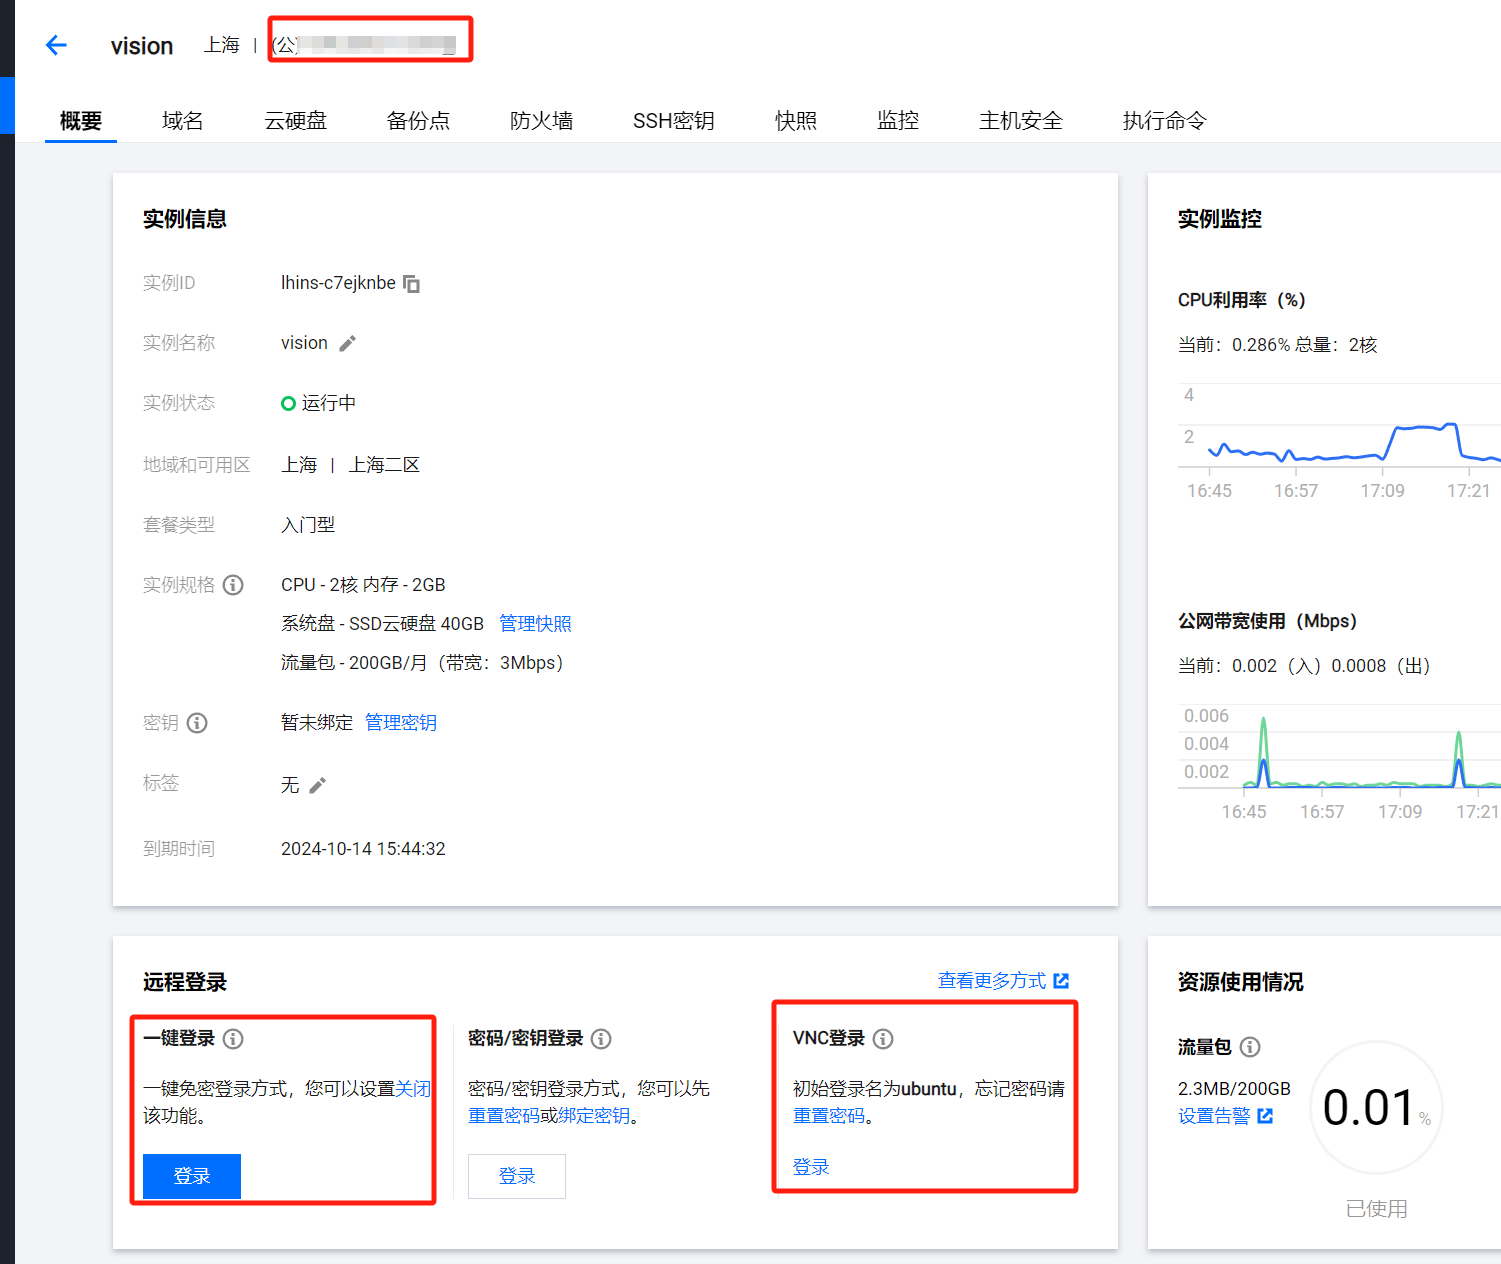Click info icon next to 流量包
The height and width of the screenshot is (1264, 1501).
click(x=1250, y=1047)
